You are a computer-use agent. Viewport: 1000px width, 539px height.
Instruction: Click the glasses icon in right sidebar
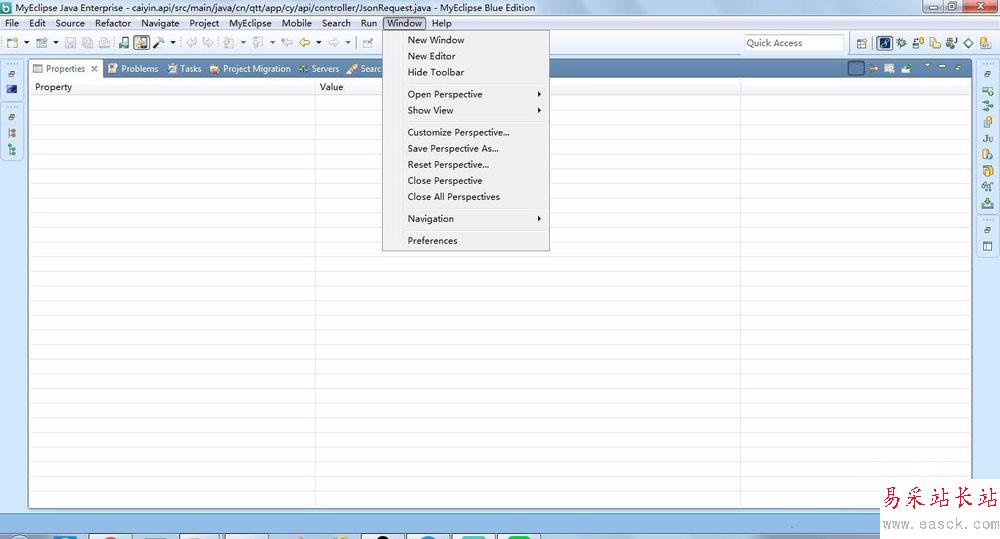(x=988, y=187)
